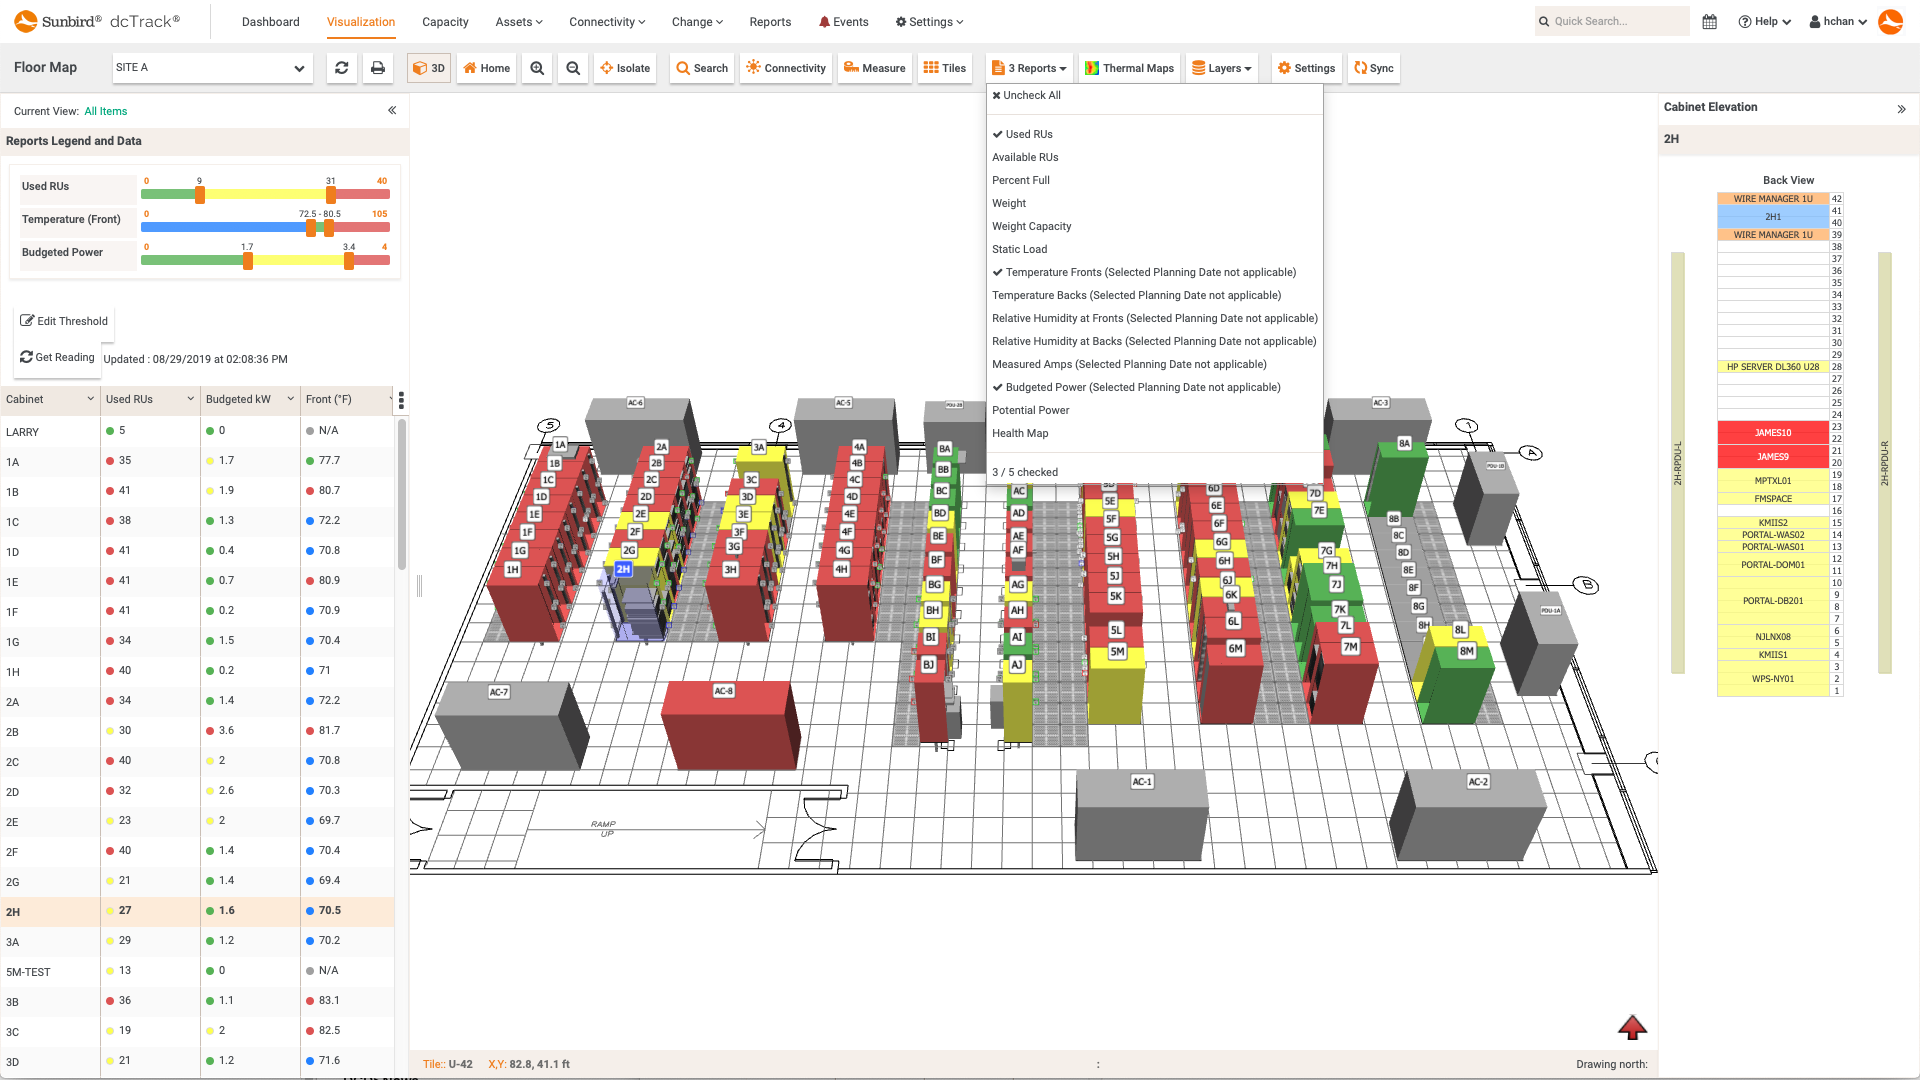
Task: Click the Edit Threshold button
Action: pos(64,320)
